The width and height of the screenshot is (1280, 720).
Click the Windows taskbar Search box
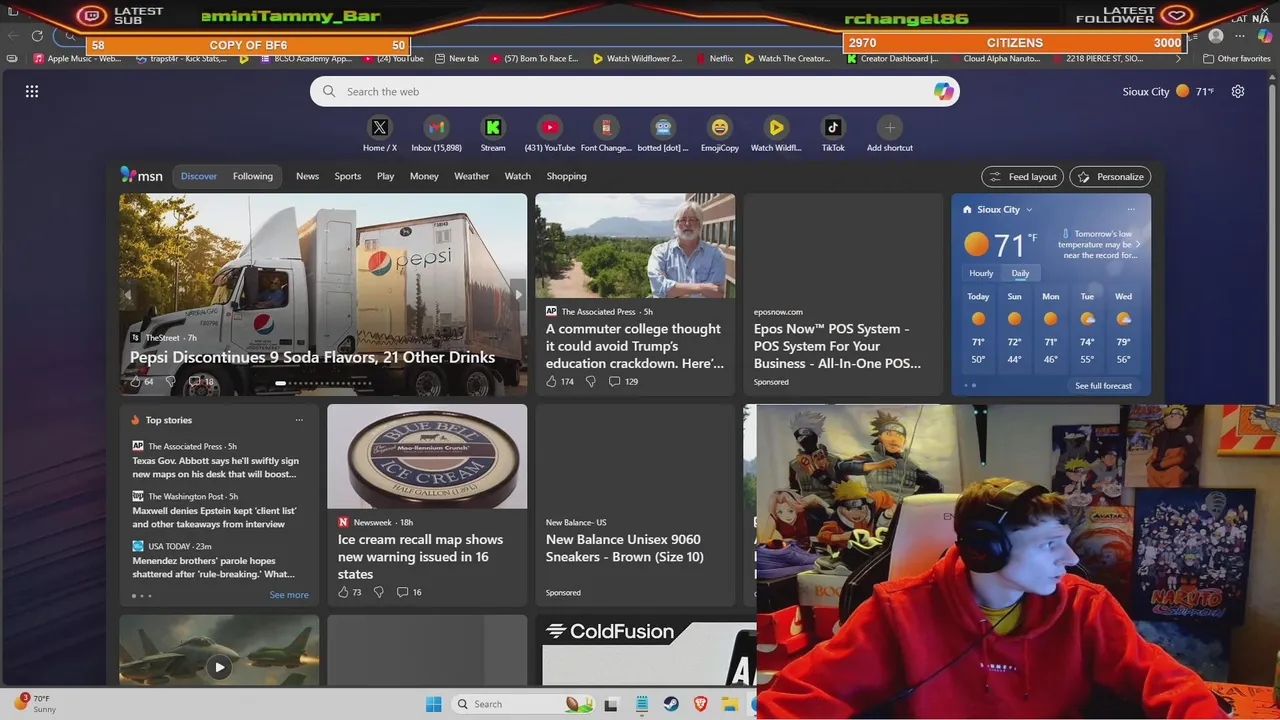tap(523, 704)
